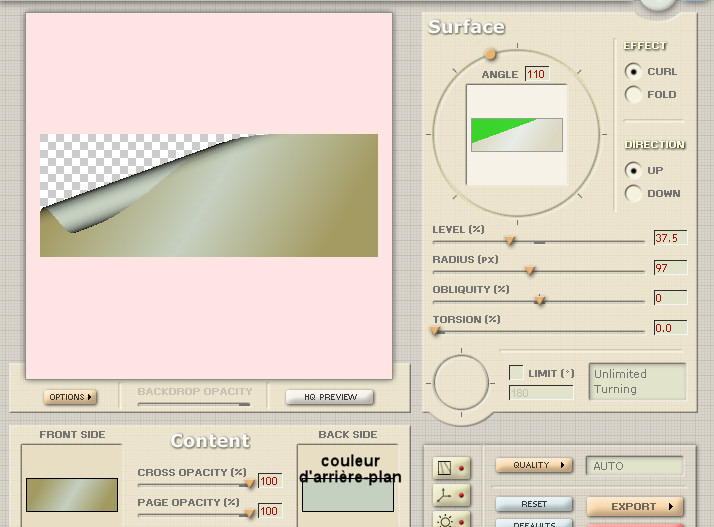Image resolution: width=714 pixels, height=527 pixels.
Task: Open the Export menu
Action: pyautogui.click(x=634, y=506)
